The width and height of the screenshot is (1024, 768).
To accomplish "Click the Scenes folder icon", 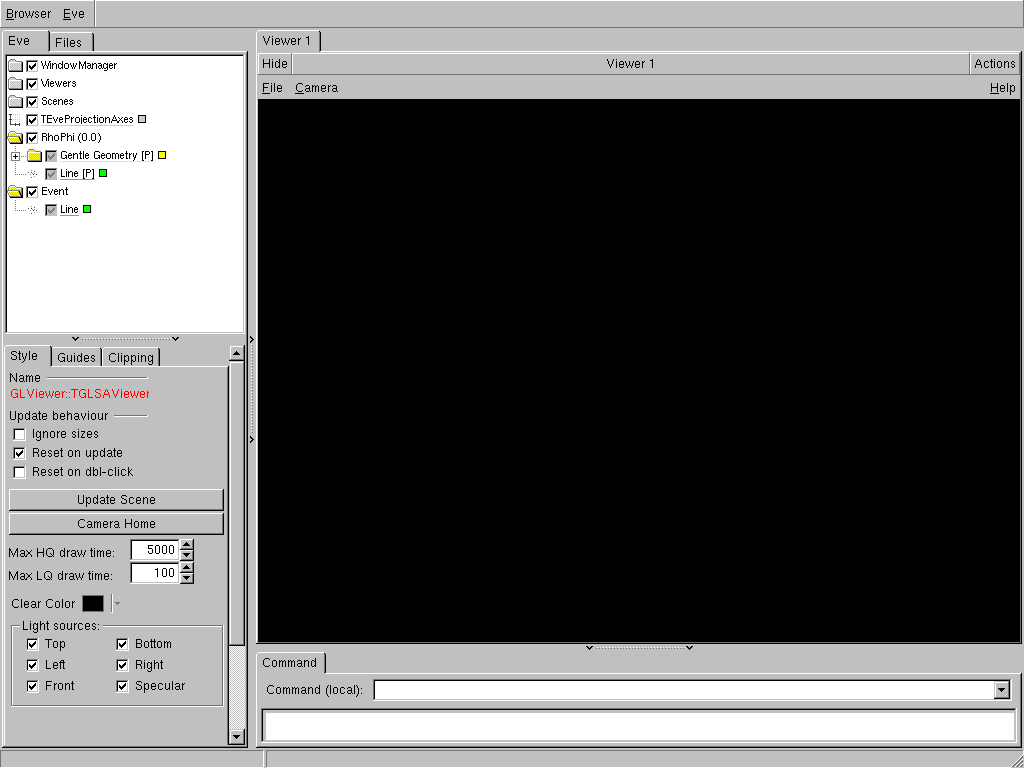I will click(x=15, y=102).
